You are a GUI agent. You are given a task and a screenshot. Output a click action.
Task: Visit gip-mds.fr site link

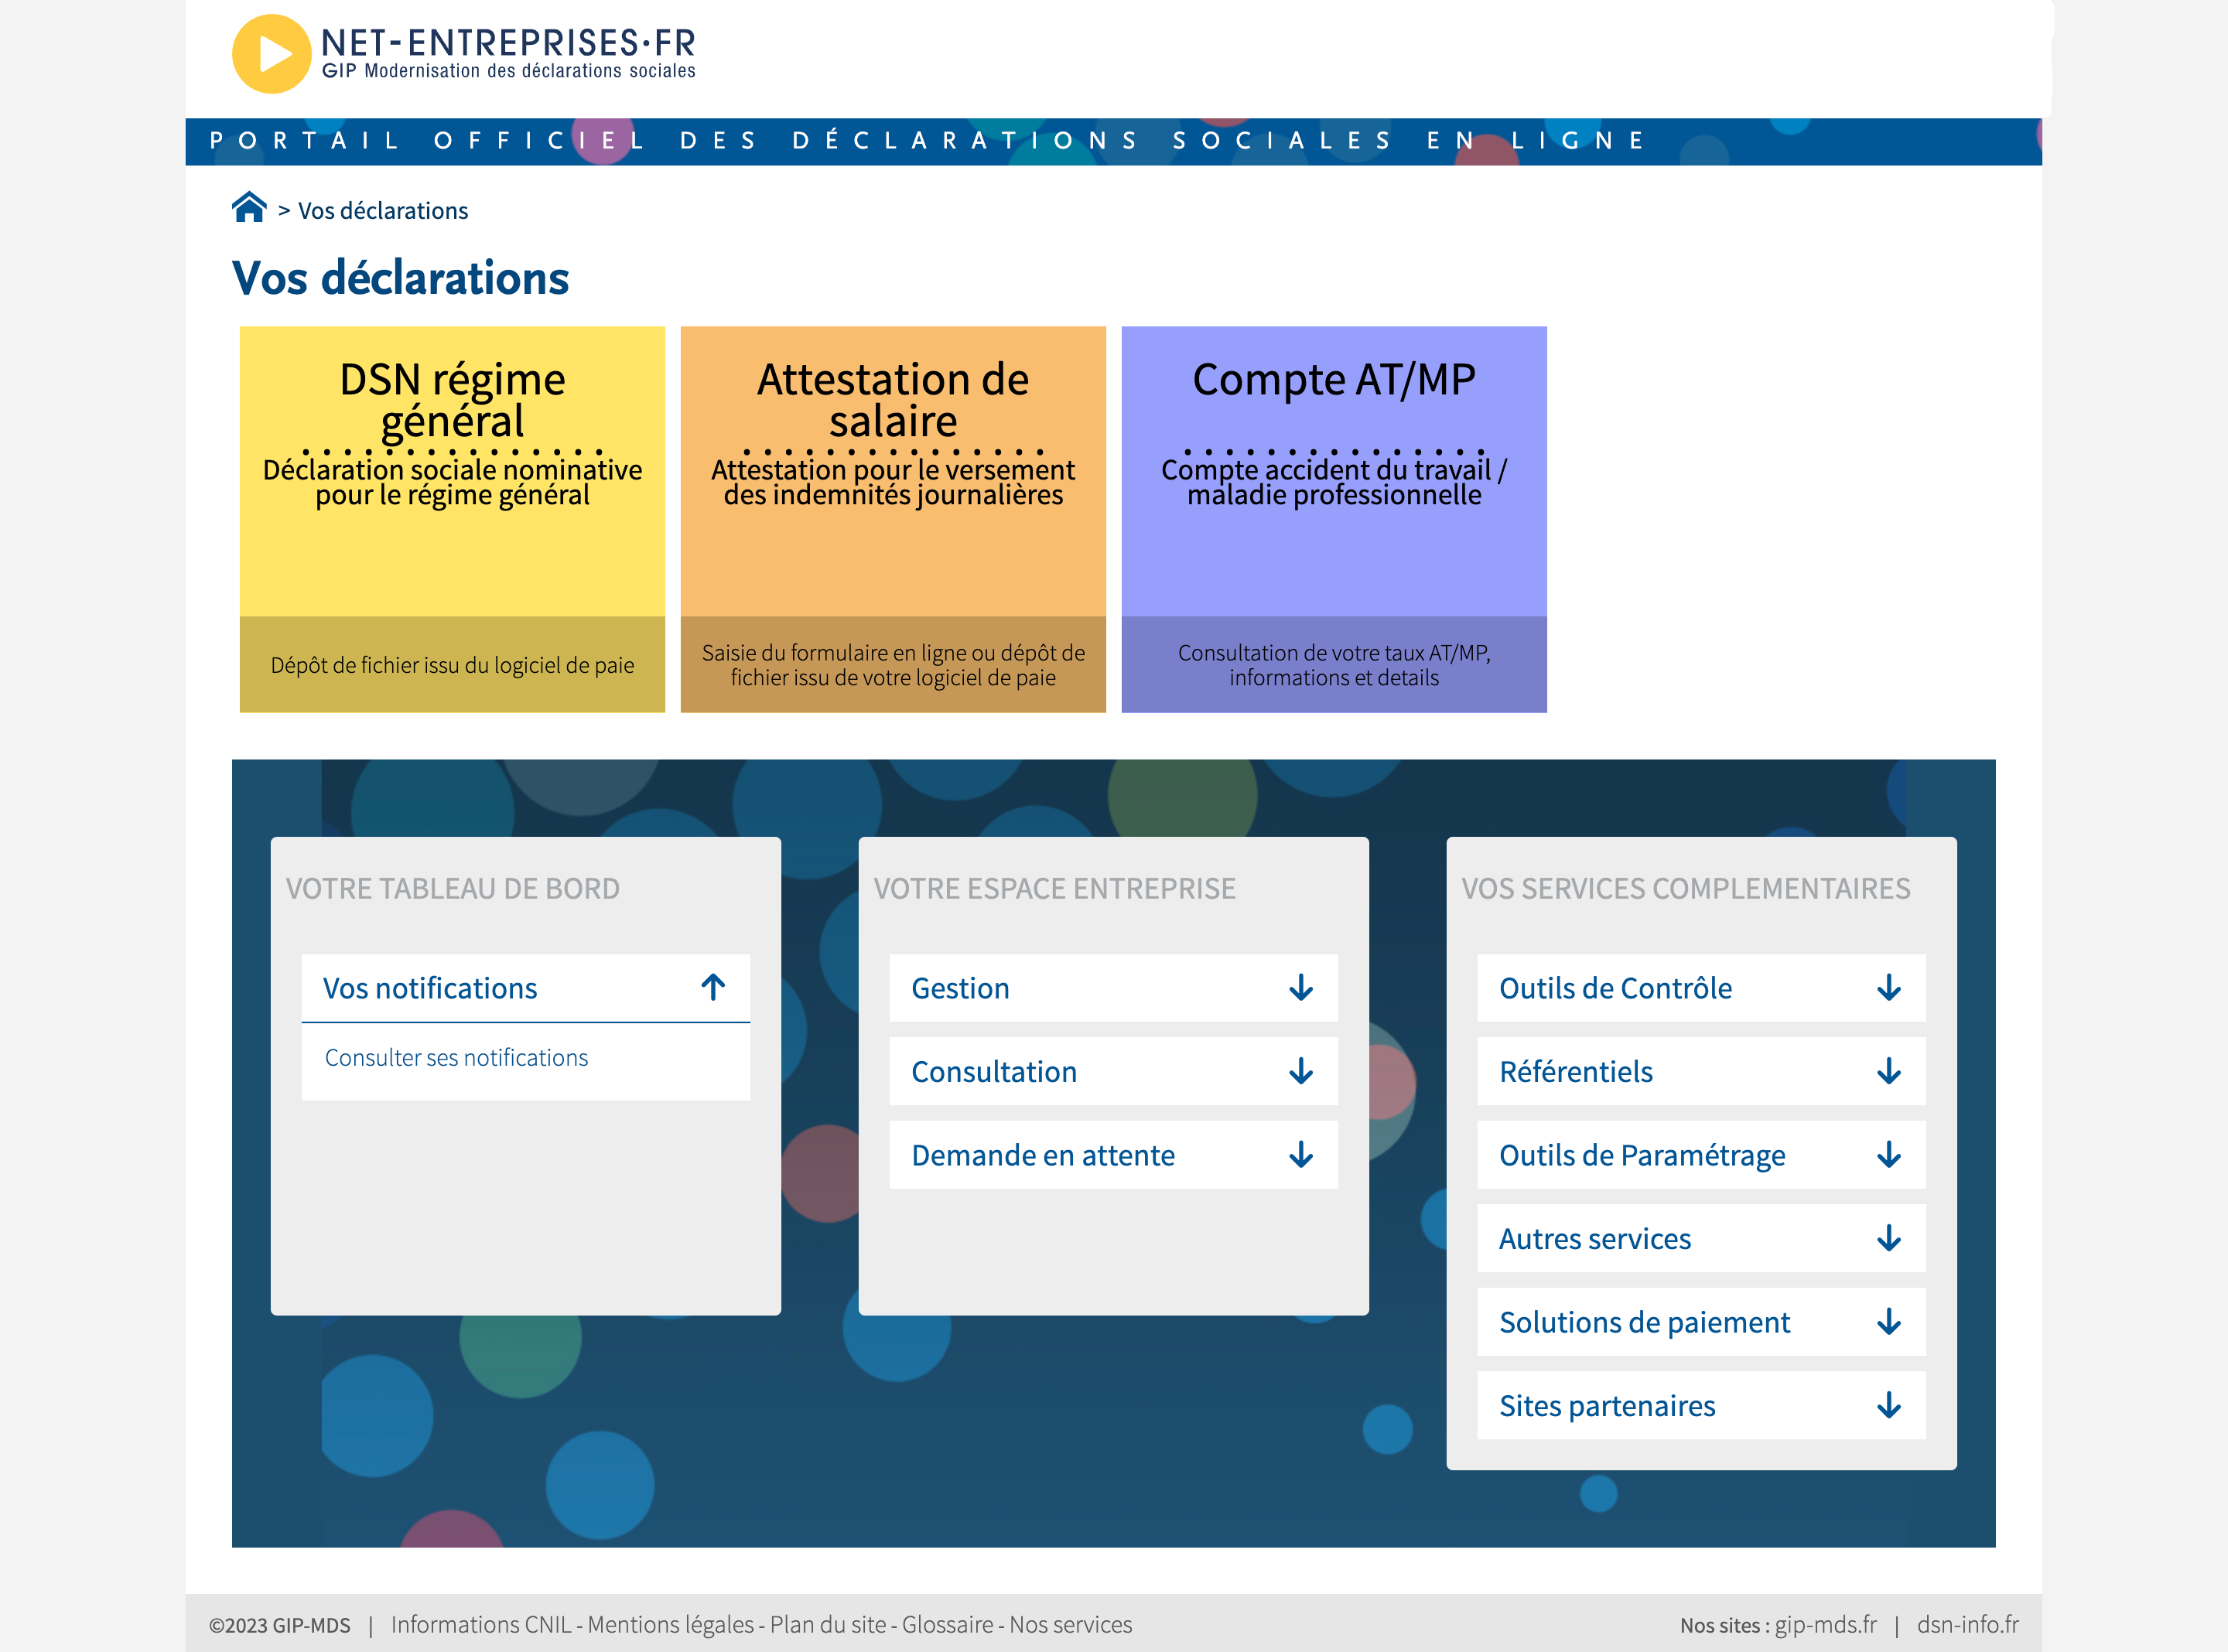coord(1826,1625)
